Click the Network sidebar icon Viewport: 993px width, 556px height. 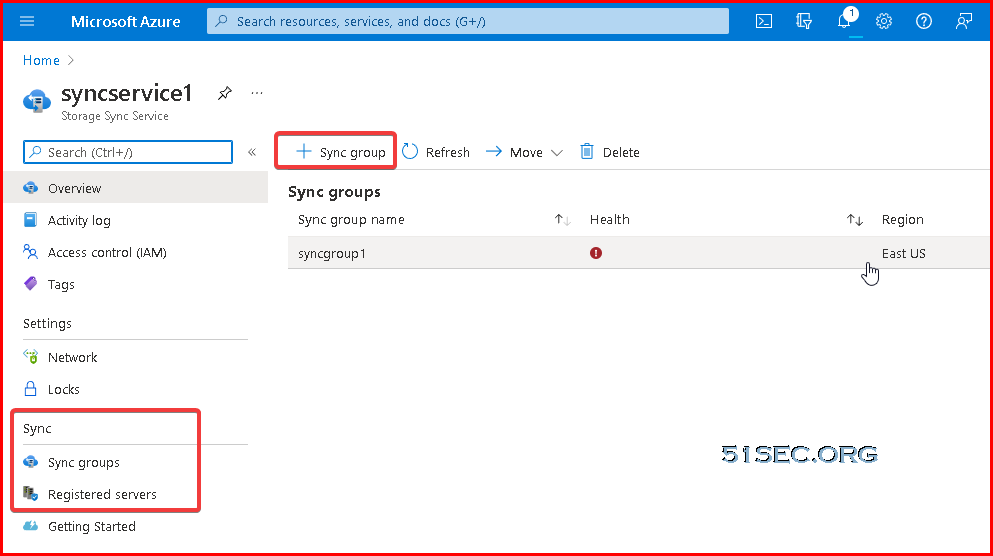[x=30, y=357]
